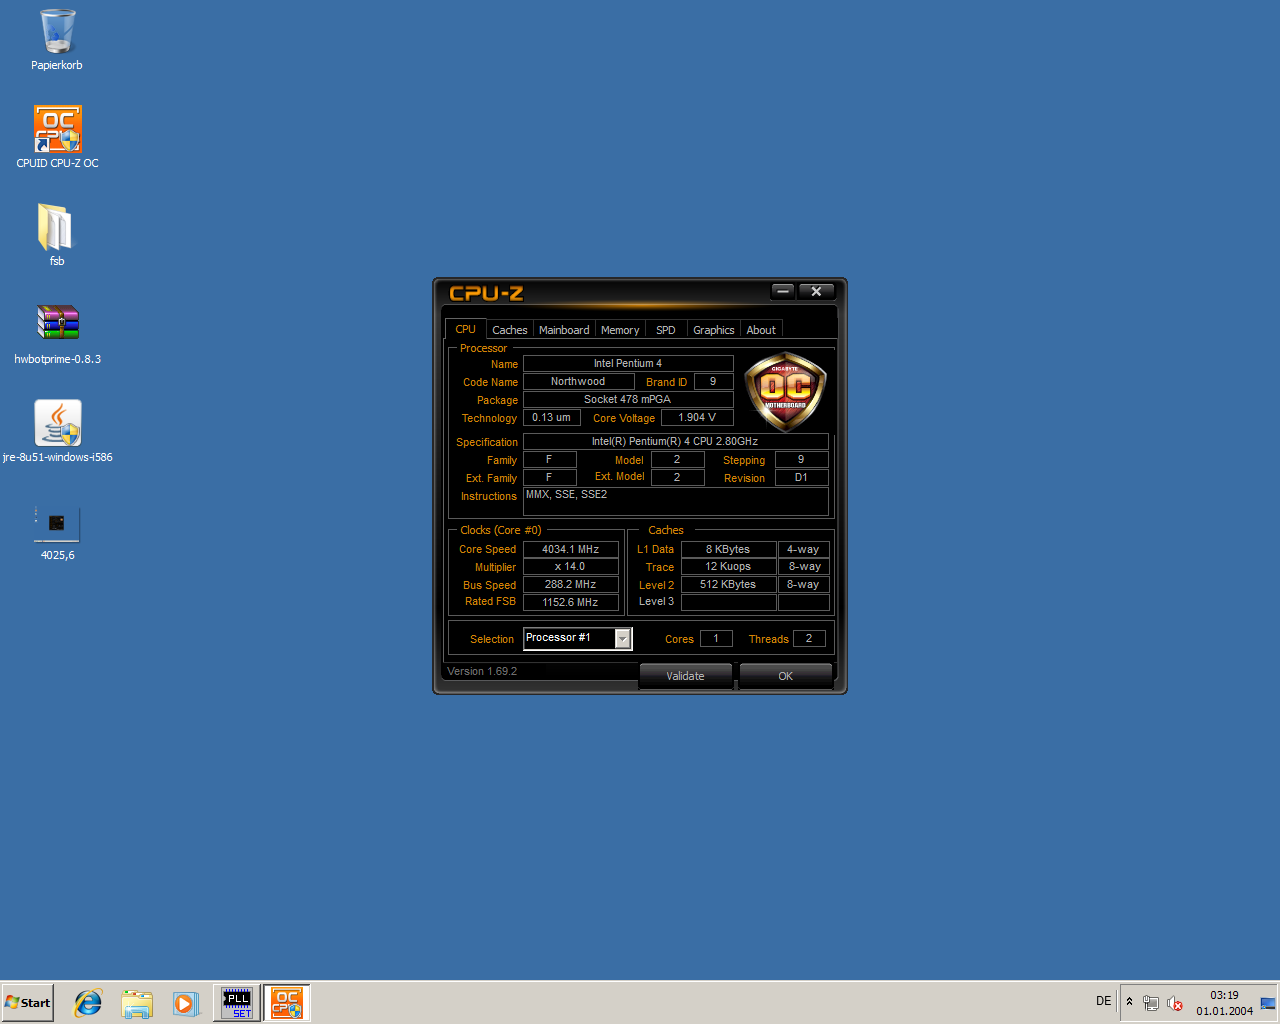This screenshot has width=1280, height=1024.
Task: Click the Gigabyte OC Motherboard badge logo
Action: coord(786,392)
